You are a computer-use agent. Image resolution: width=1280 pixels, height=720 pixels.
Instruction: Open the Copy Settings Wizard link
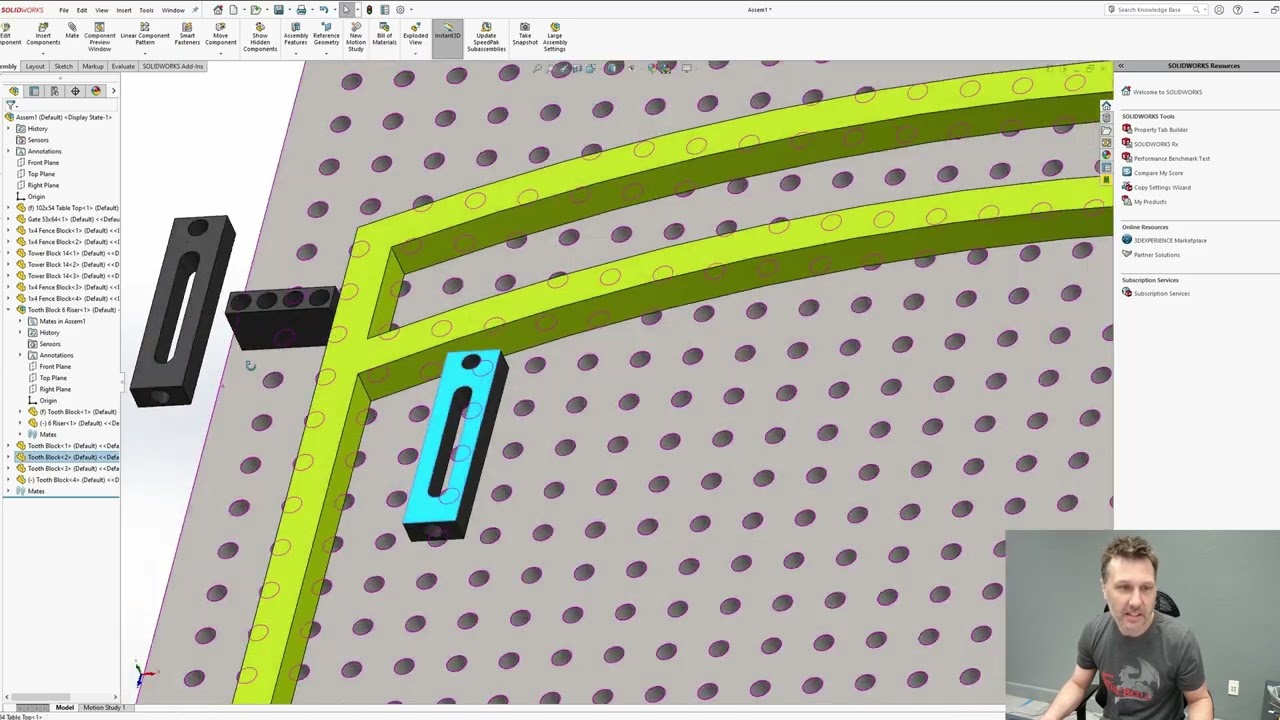pyautogui.click(x=1162, y=187)
